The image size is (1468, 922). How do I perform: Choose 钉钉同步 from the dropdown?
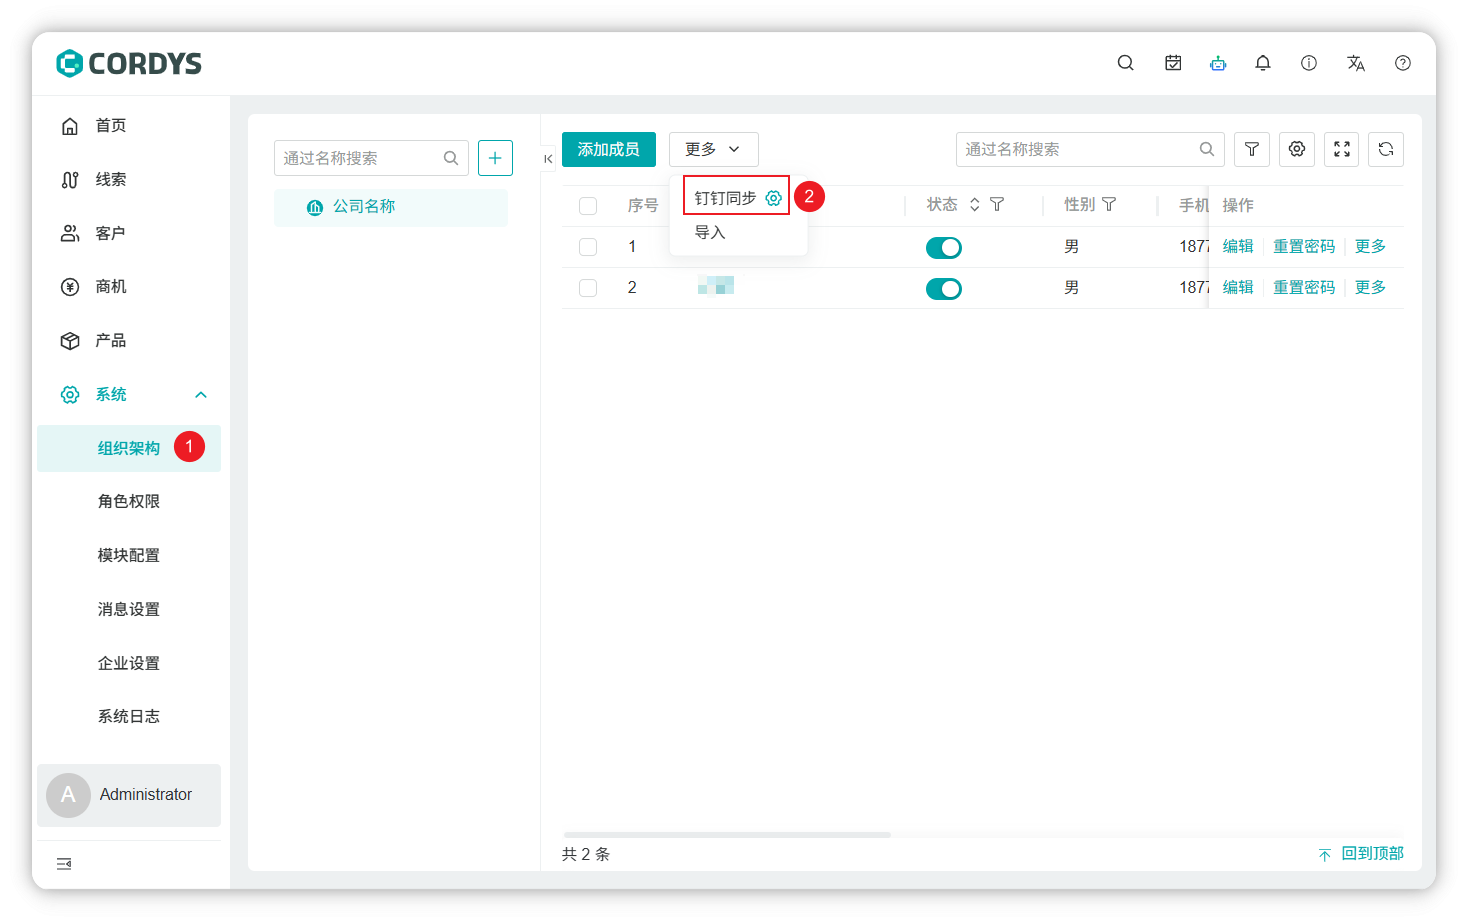click(x=725, y=198)
